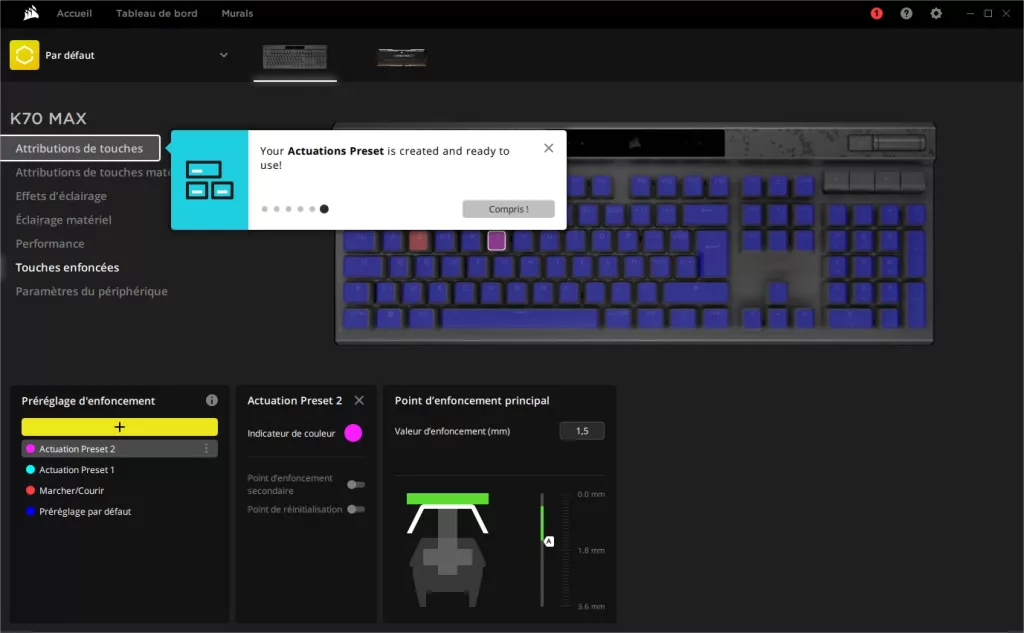
Task: Click the info icon in Préréglage d'enfoncement
Action: pyautogui.click(x=212, y=400)
